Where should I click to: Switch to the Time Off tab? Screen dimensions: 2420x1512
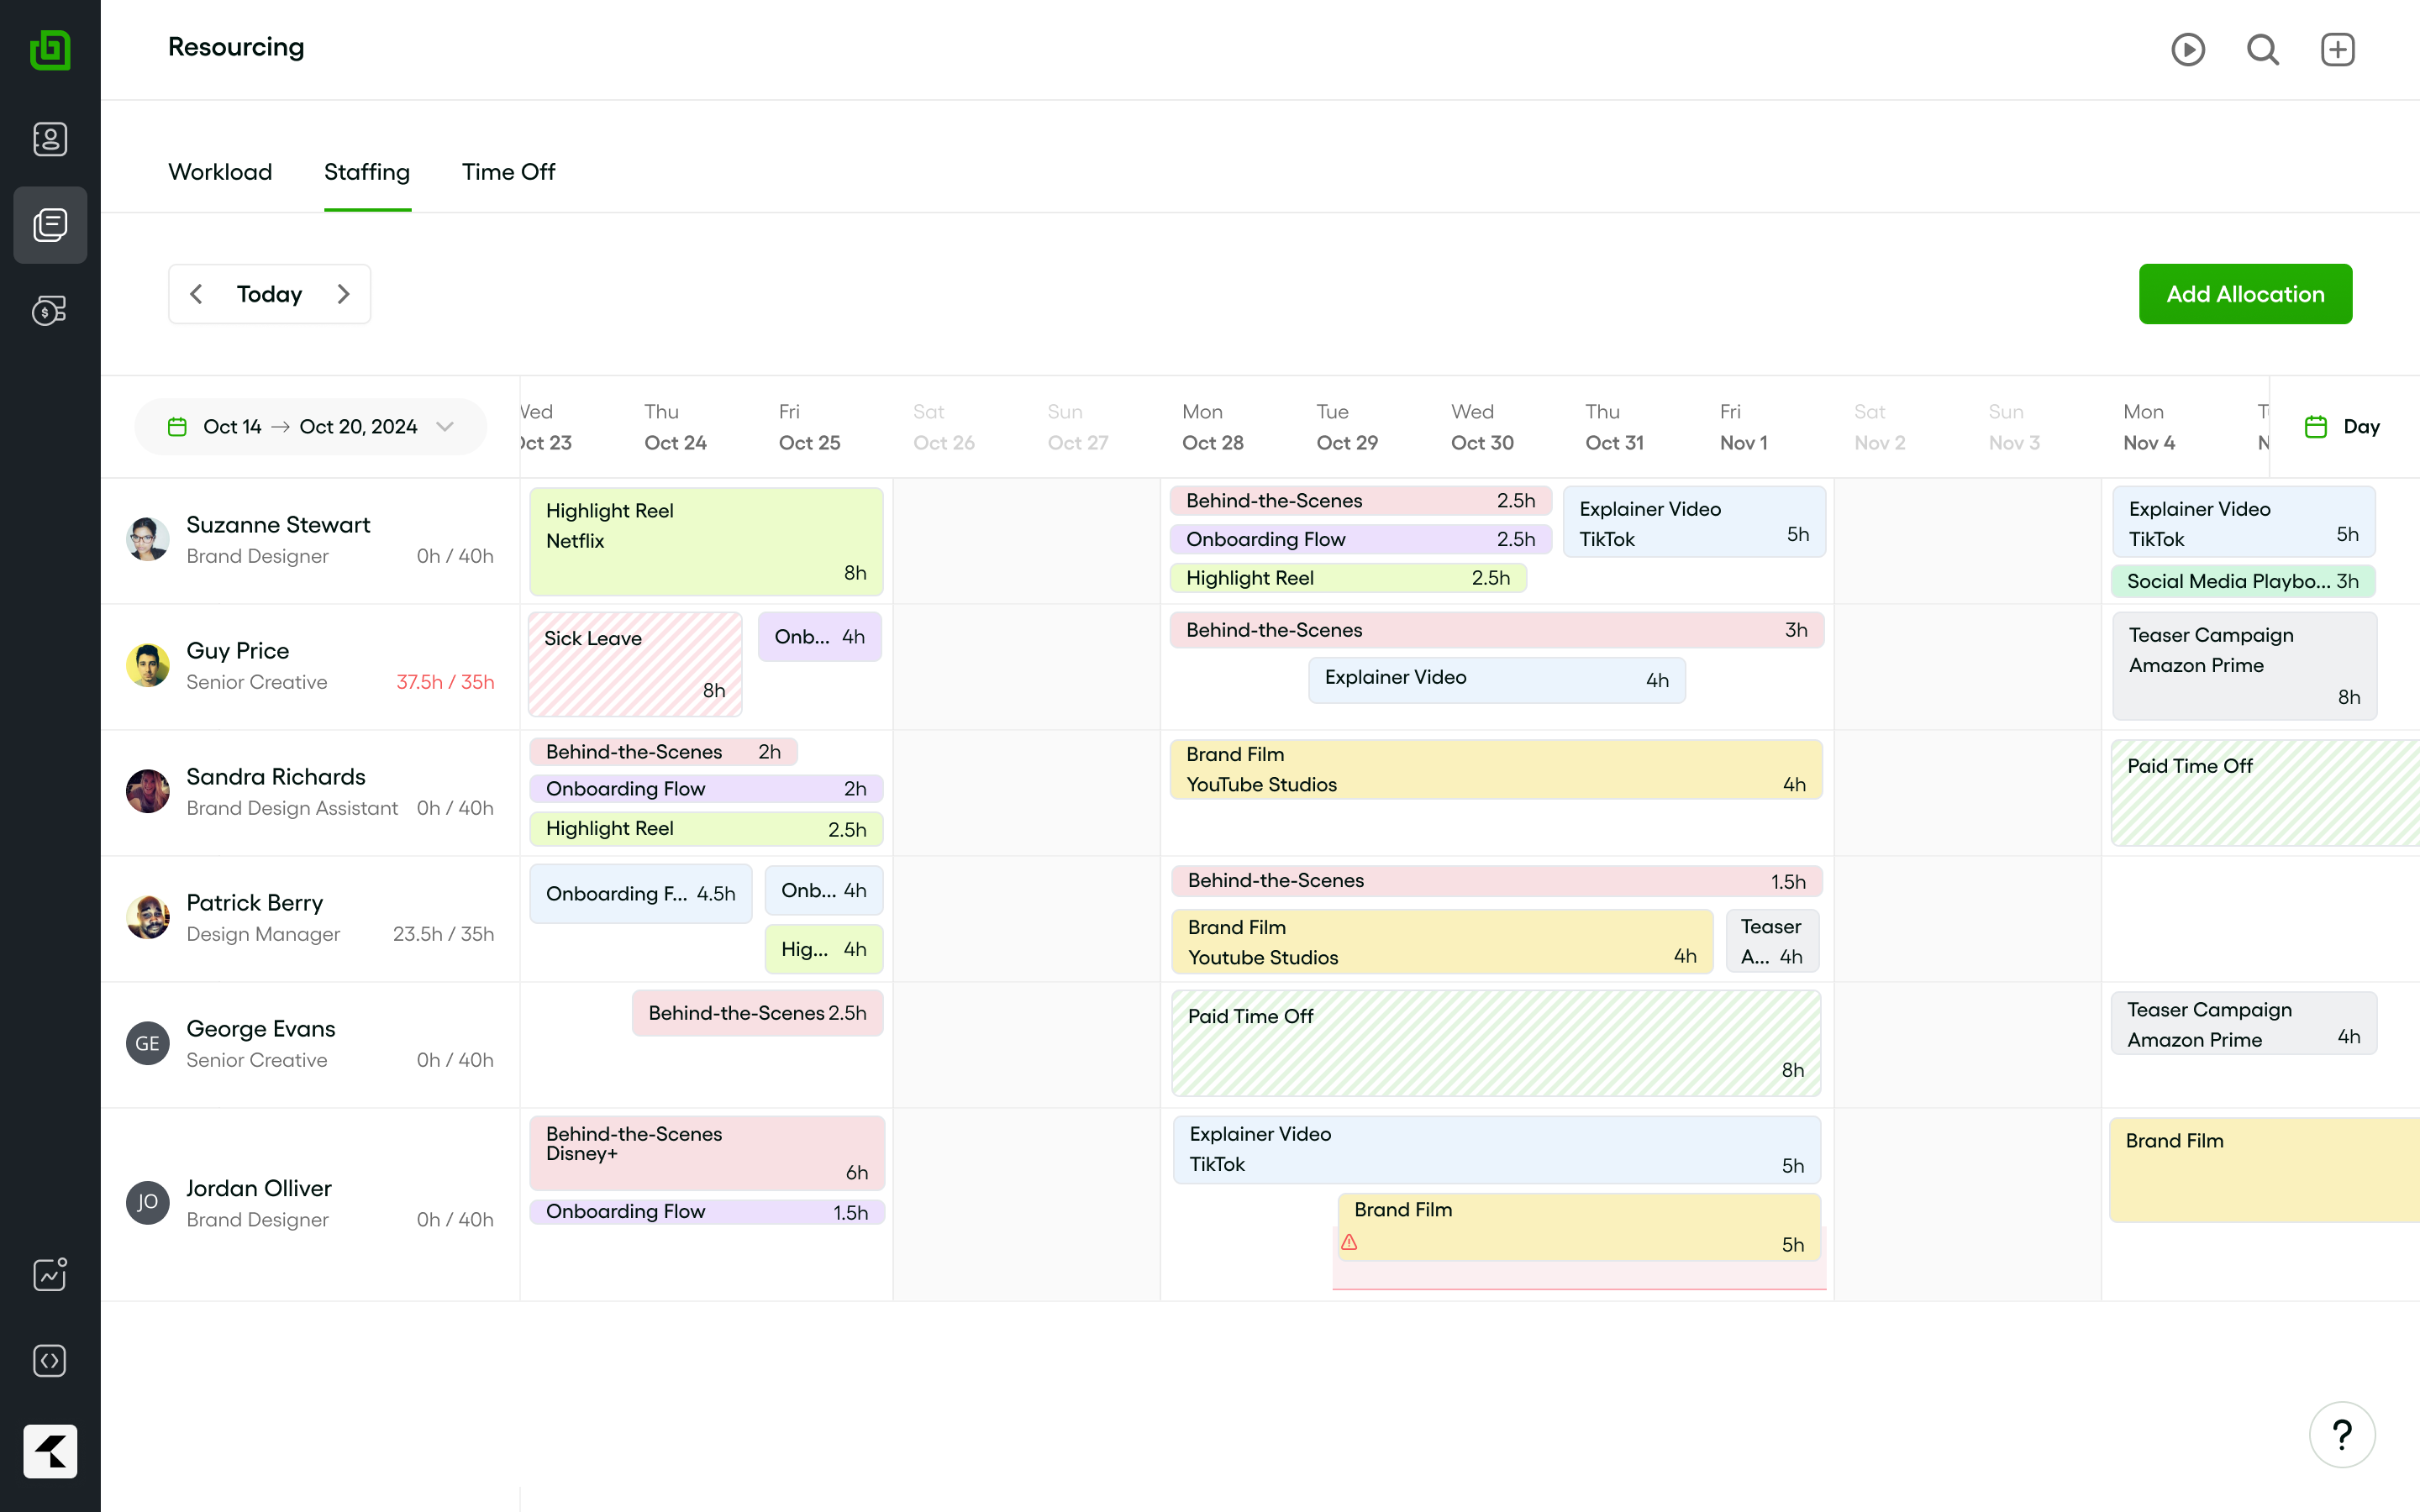click(508, 172)
